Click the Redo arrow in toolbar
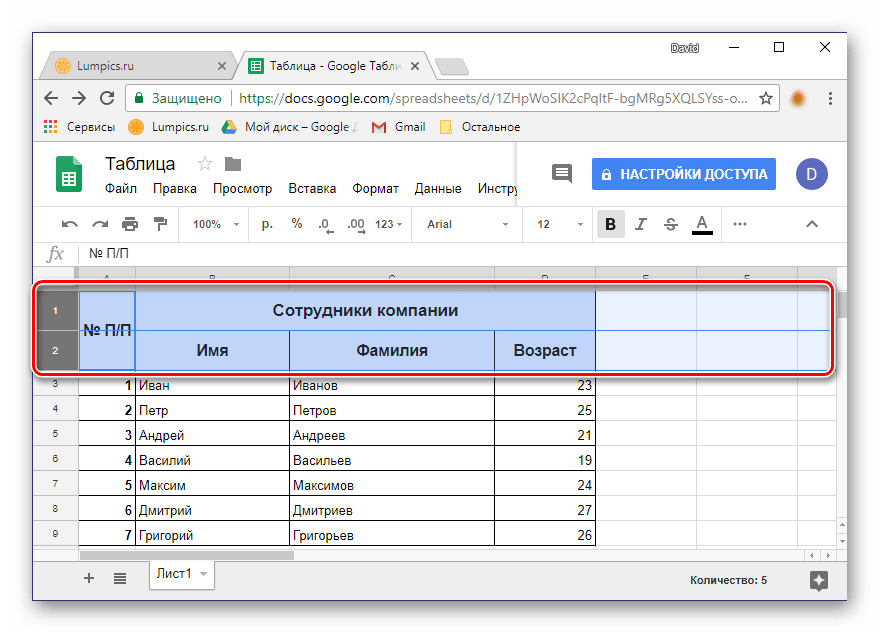Image resolution: width=881 pixels, height=633 pixels. click(100, 224)
